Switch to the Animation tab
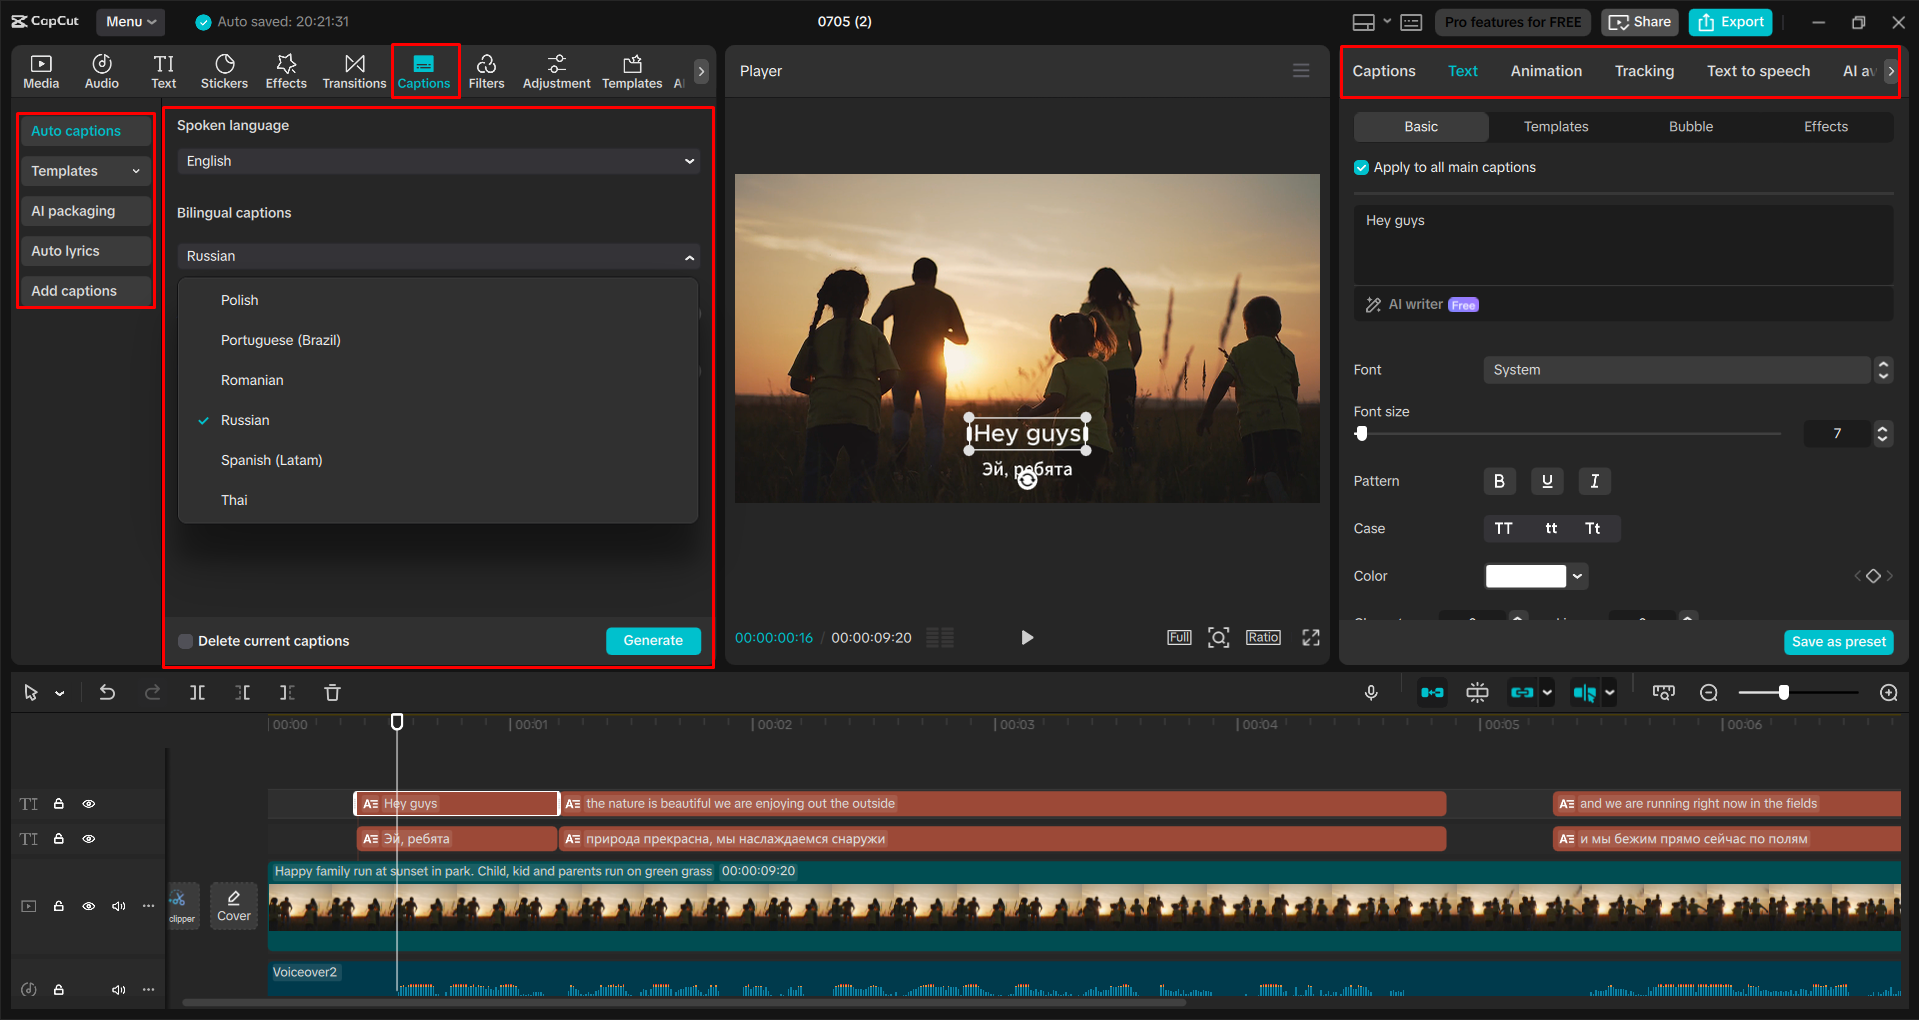Image resolution: width=1919 pixels, height=1020 pixels. pyautogui.click(x=1546, y=71)
